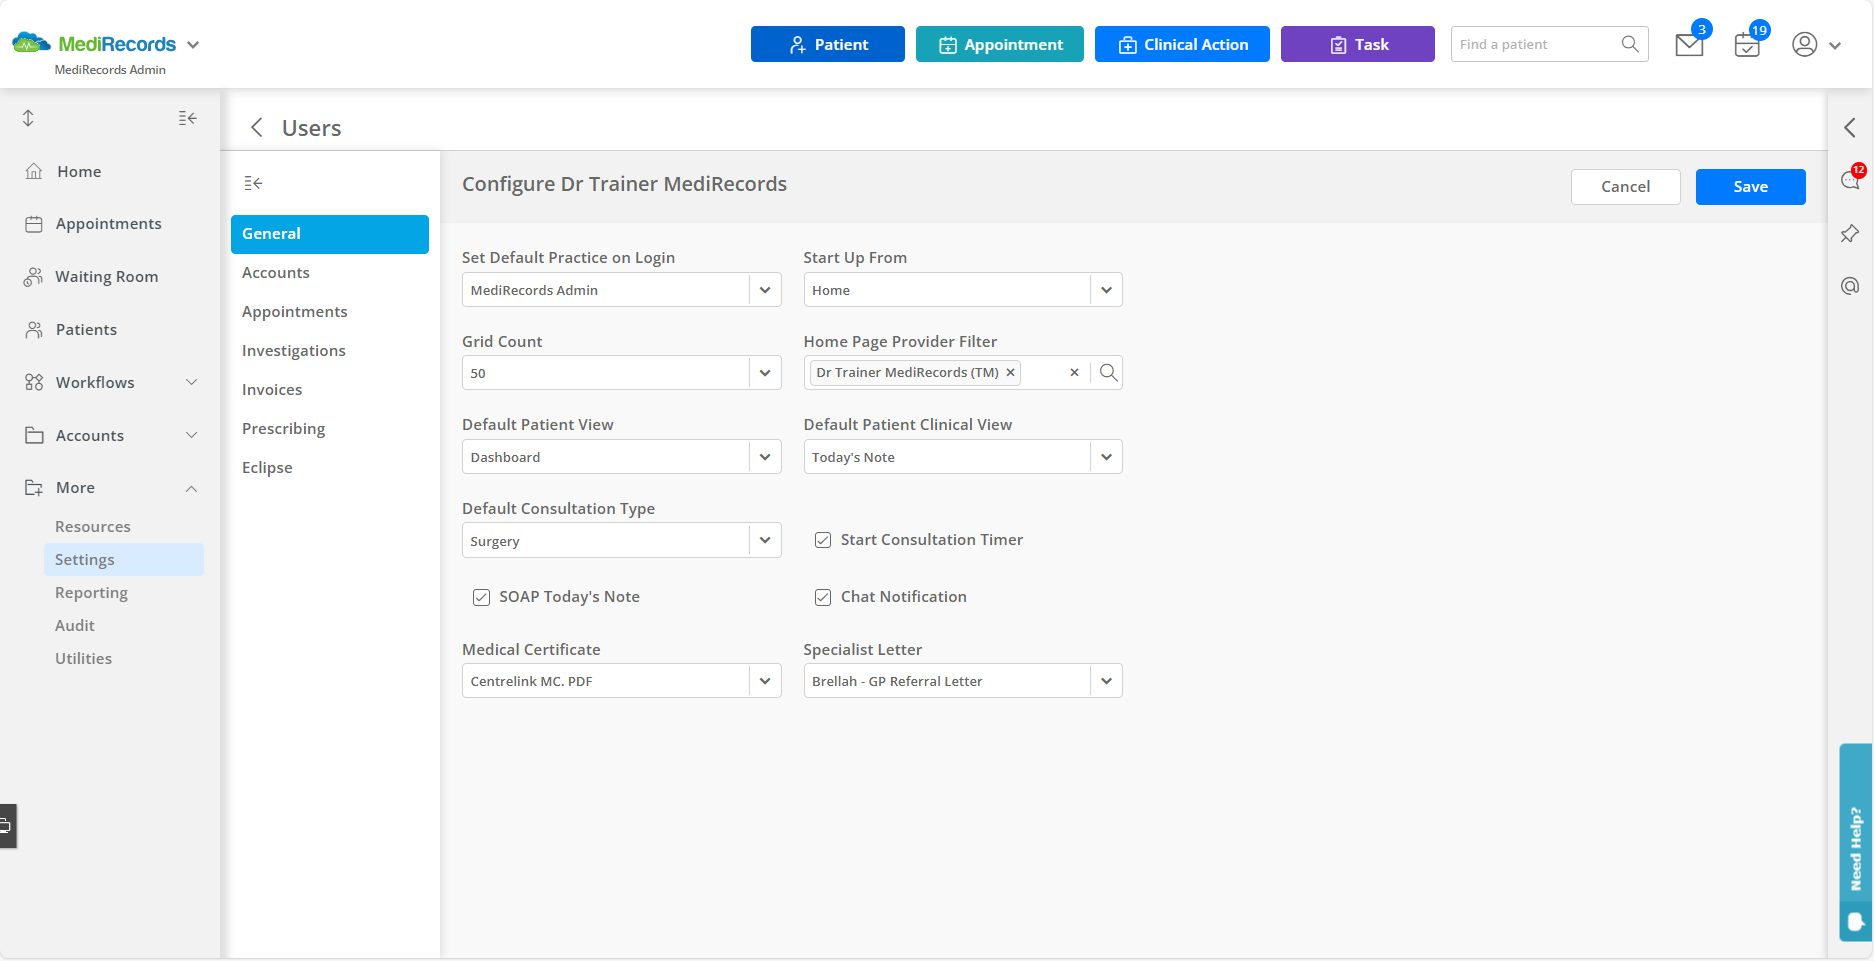The width and height of the screenshot is (1874, 961).
Task: Remove Dr Trainer MediRecords from provider filter
Action: pyautogui.click(x=1011, y=372)
